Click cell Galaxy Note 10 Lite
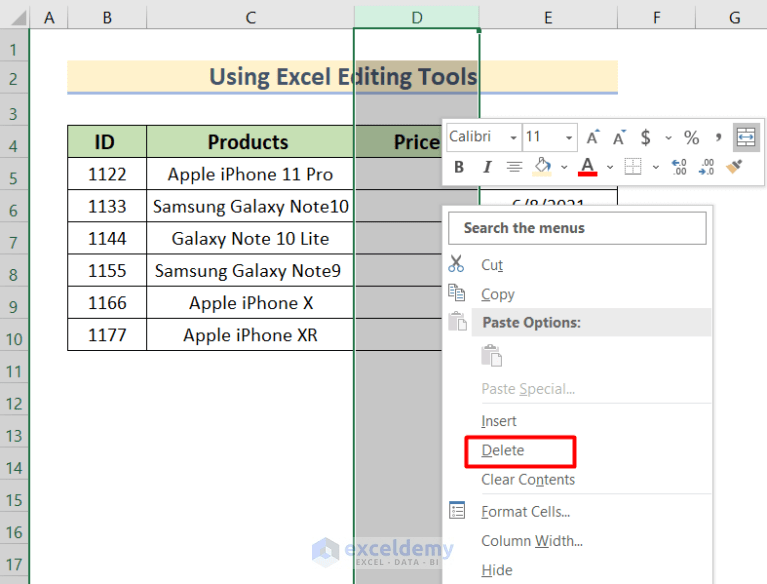The width and height of the screenshot is (767, 584). [250, 239]
